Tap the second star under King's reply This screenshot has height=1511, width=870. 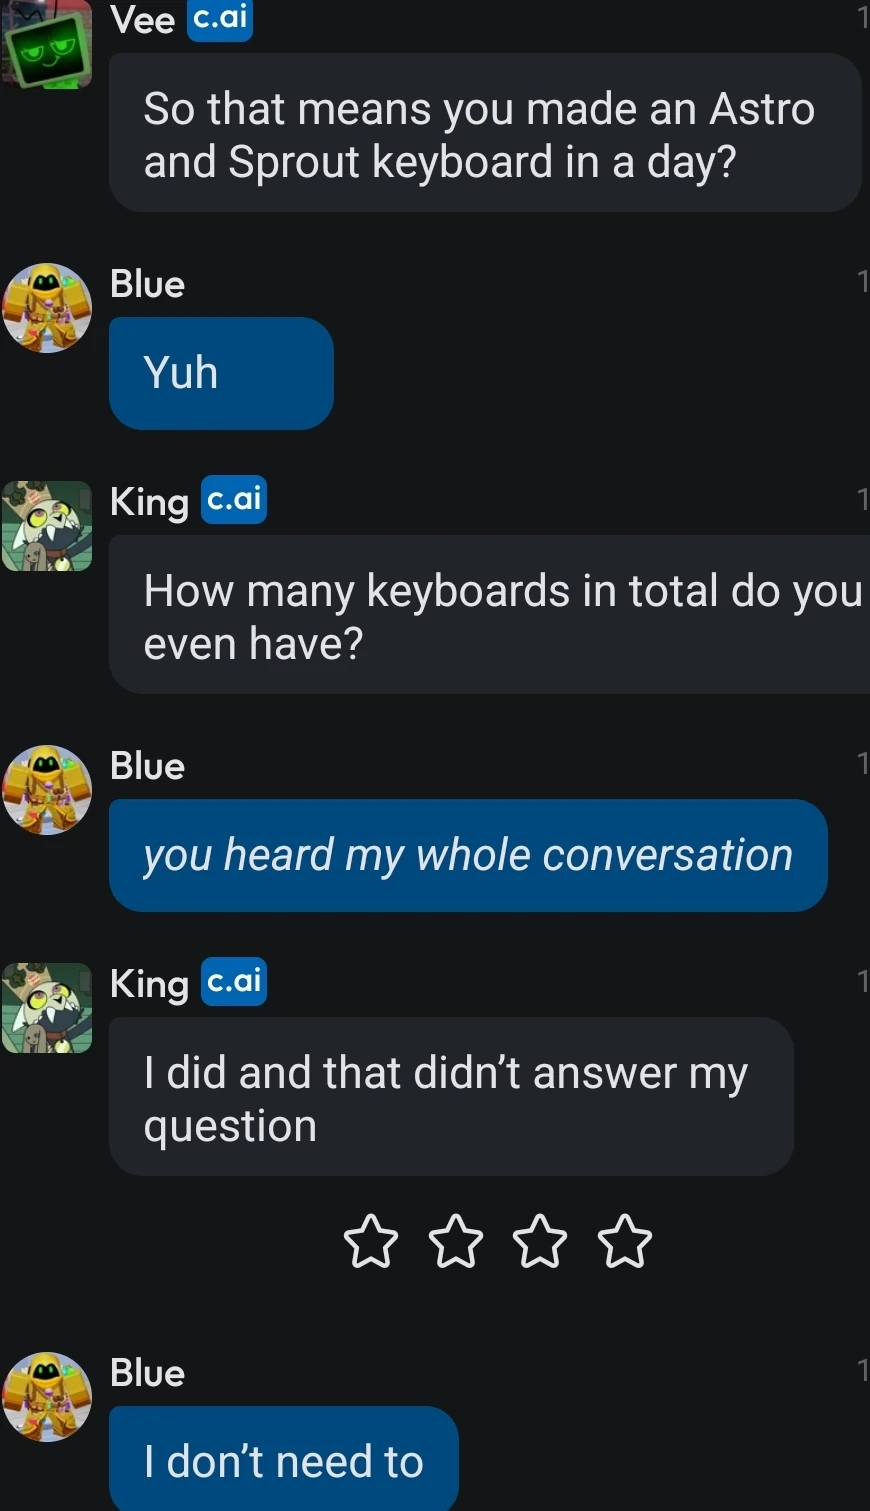click(454, 1240)
